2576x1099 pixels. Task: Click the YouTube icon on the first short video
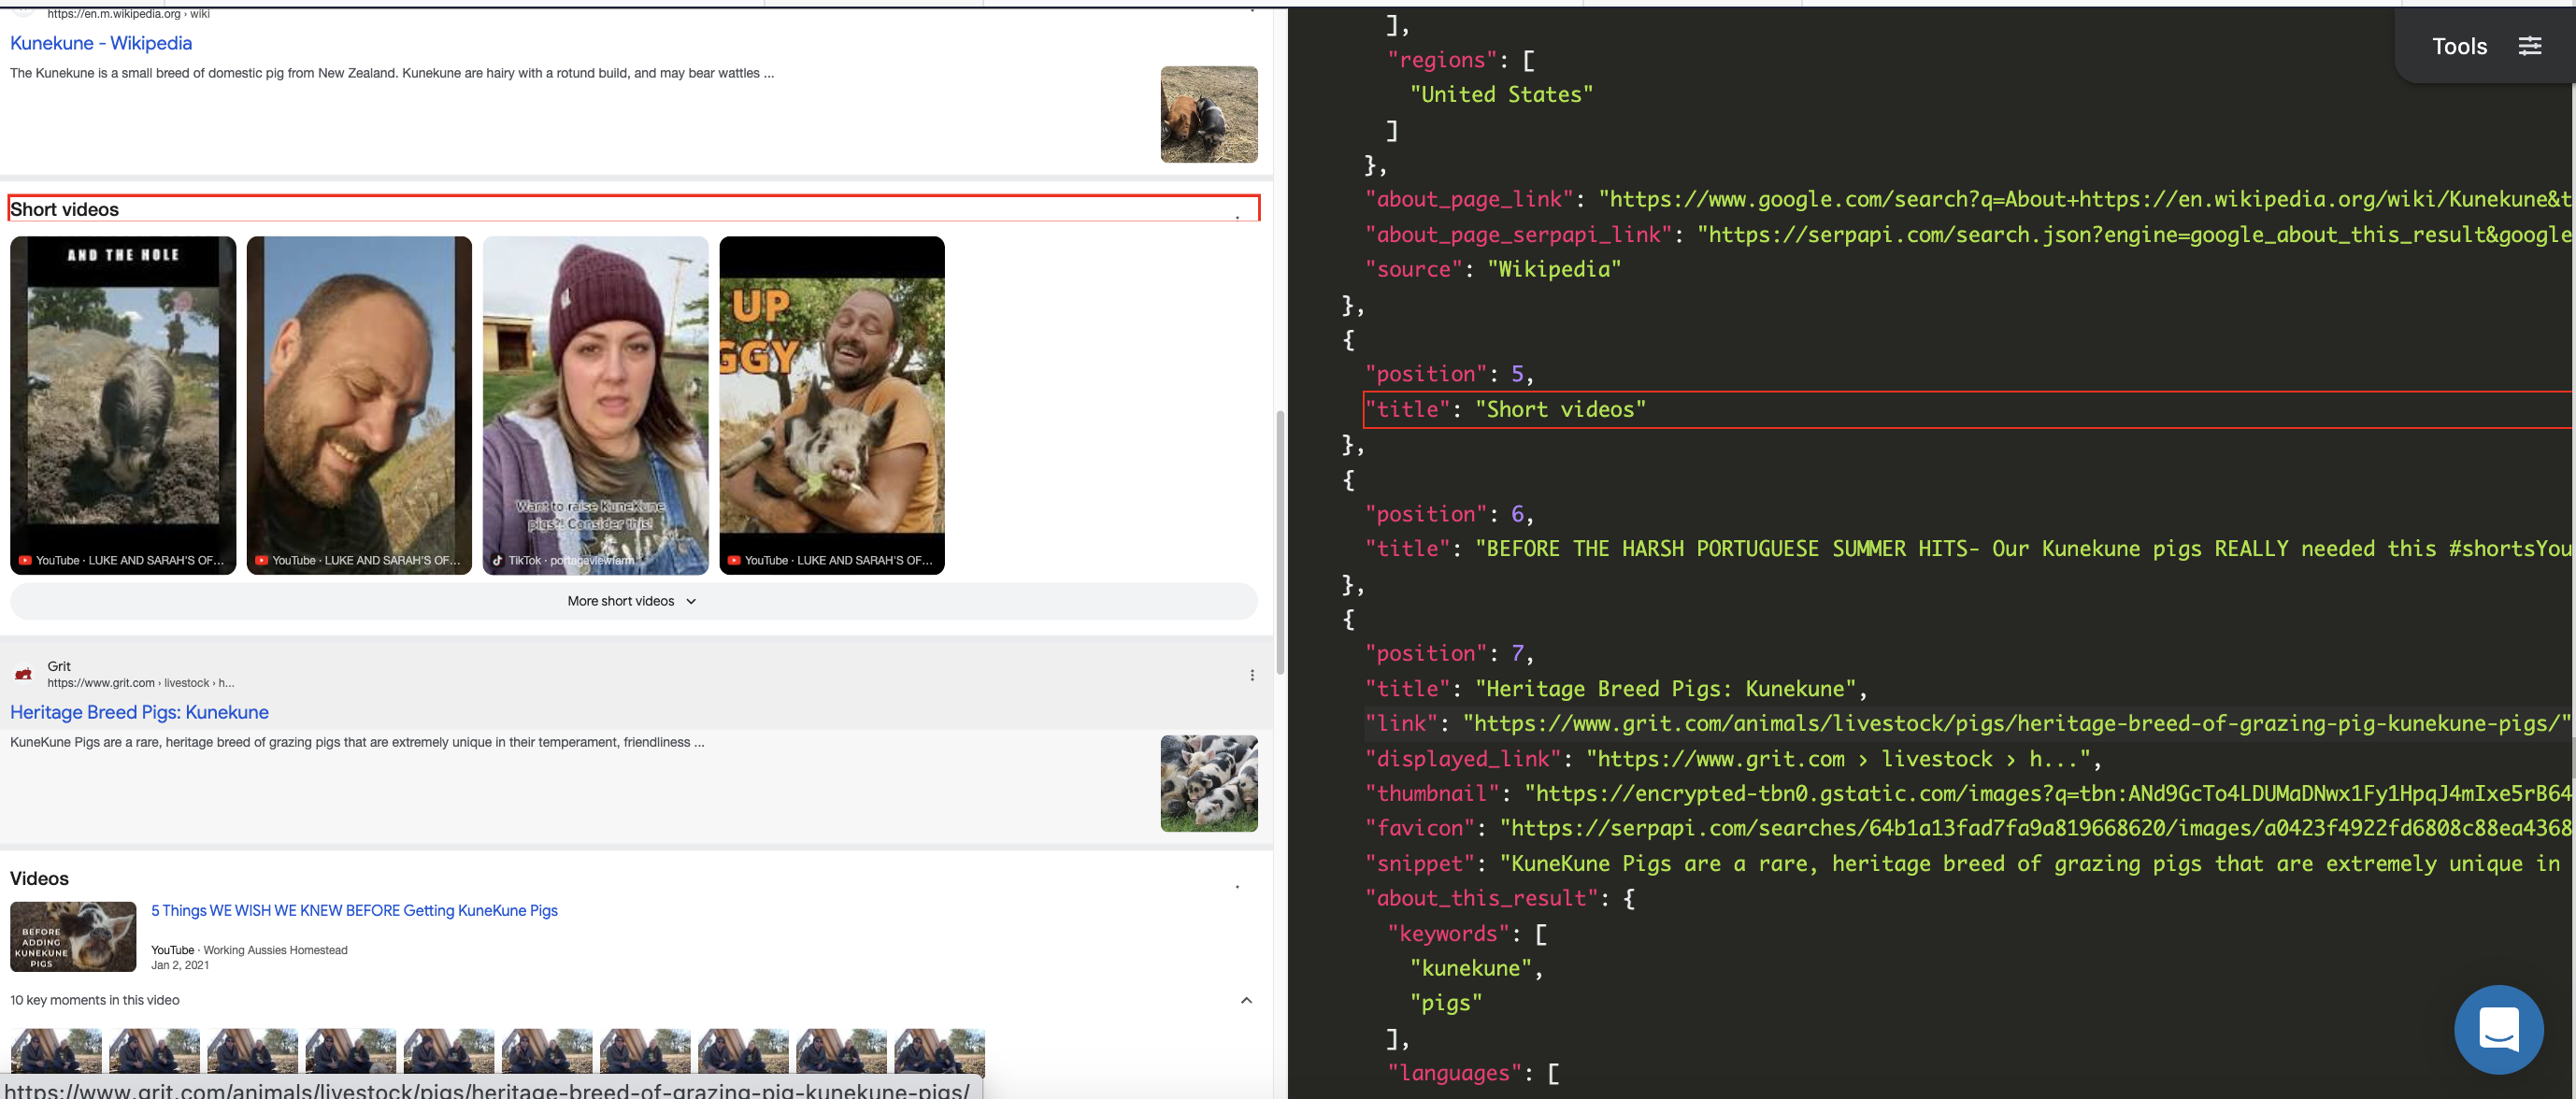[25, 560]
